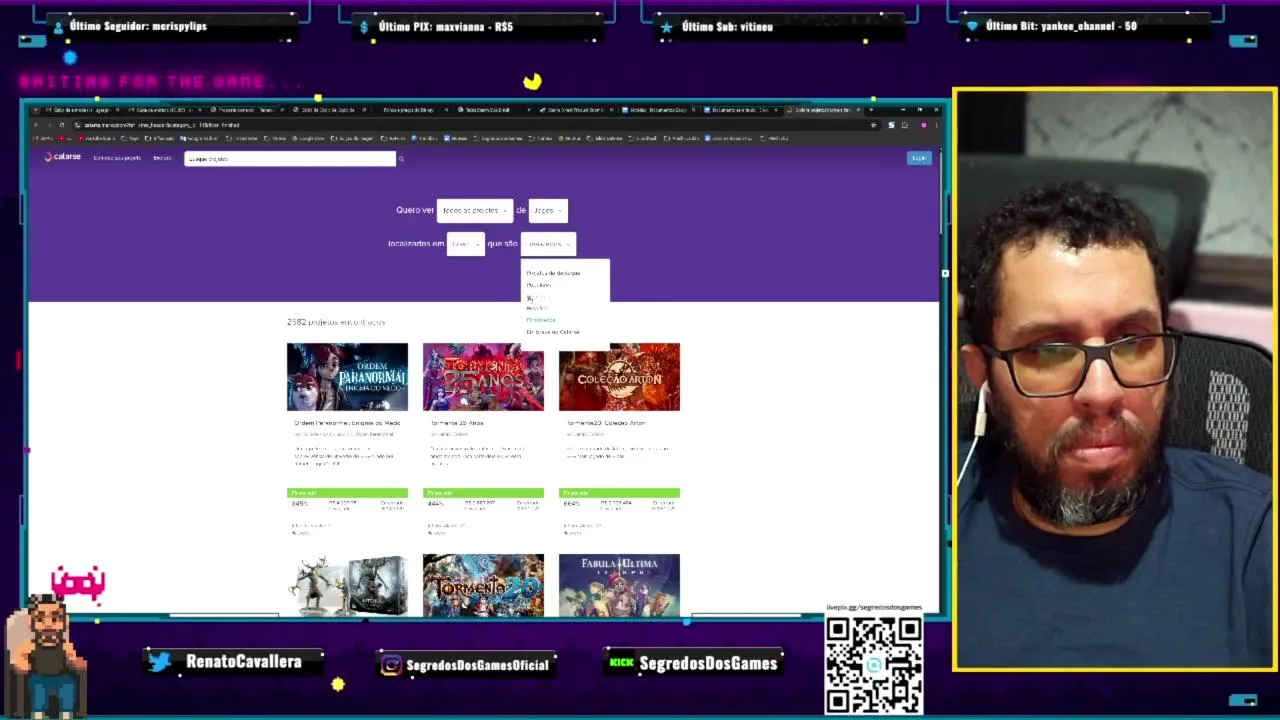Click the green progress bar under Coleção Arton

619,493
